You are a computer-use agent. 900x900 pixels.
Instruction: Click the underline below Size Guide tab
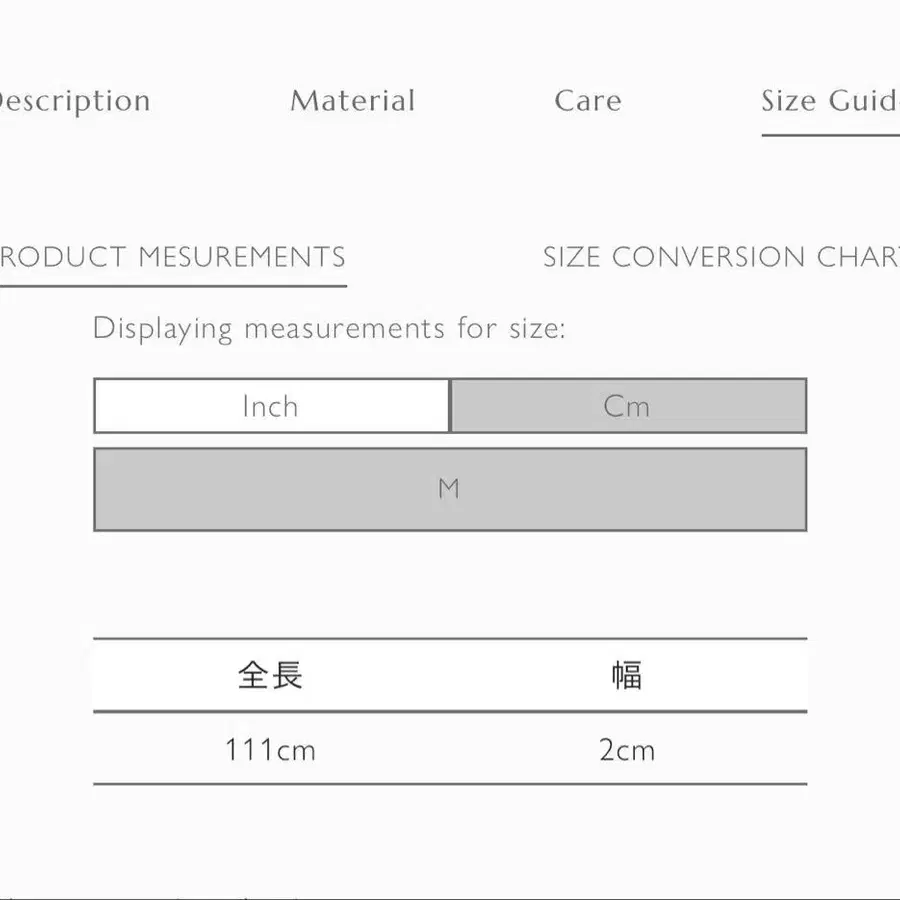tap(830, 134)
